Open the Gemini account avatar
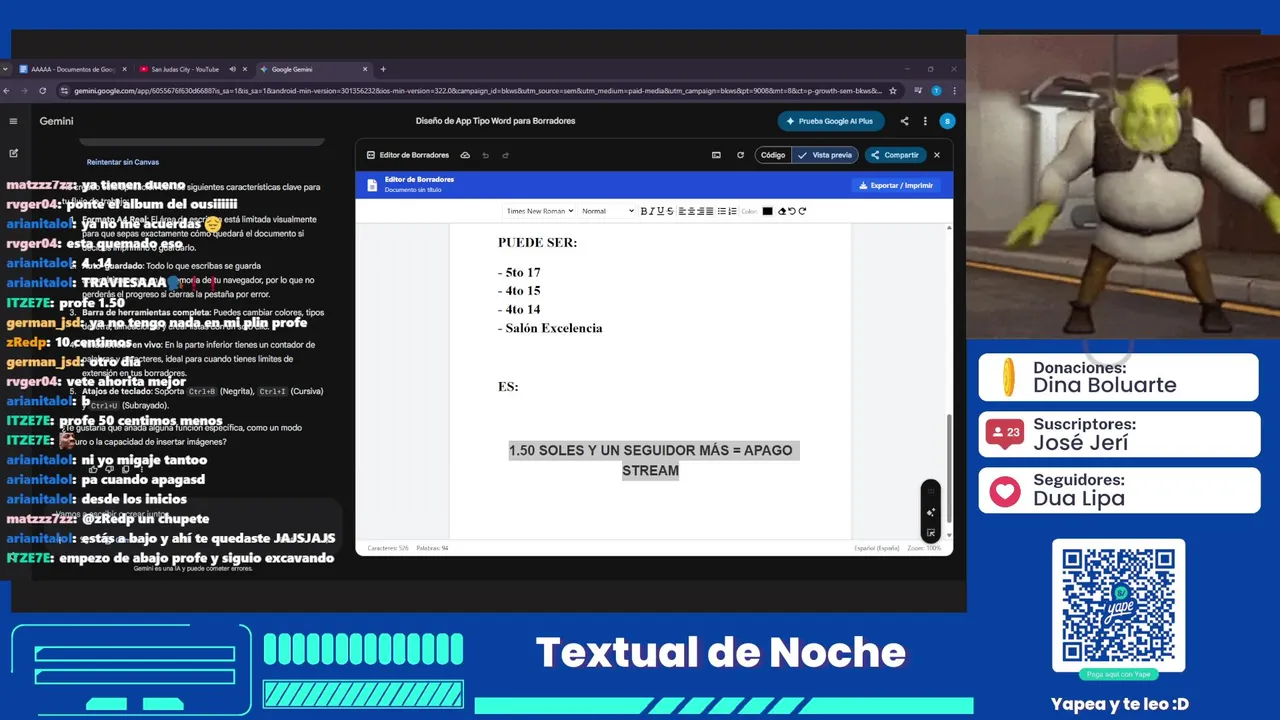 point(947,121)
